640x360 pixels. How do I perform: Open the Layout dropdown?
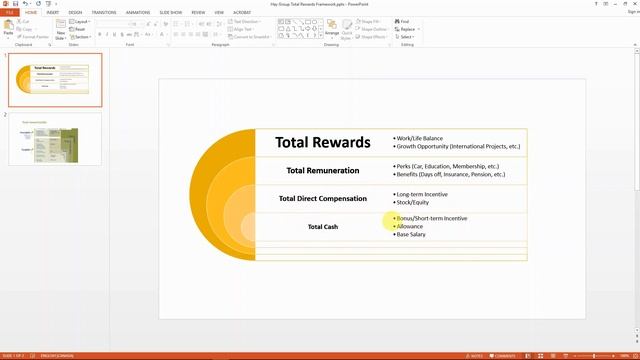[x=80, y=21]
